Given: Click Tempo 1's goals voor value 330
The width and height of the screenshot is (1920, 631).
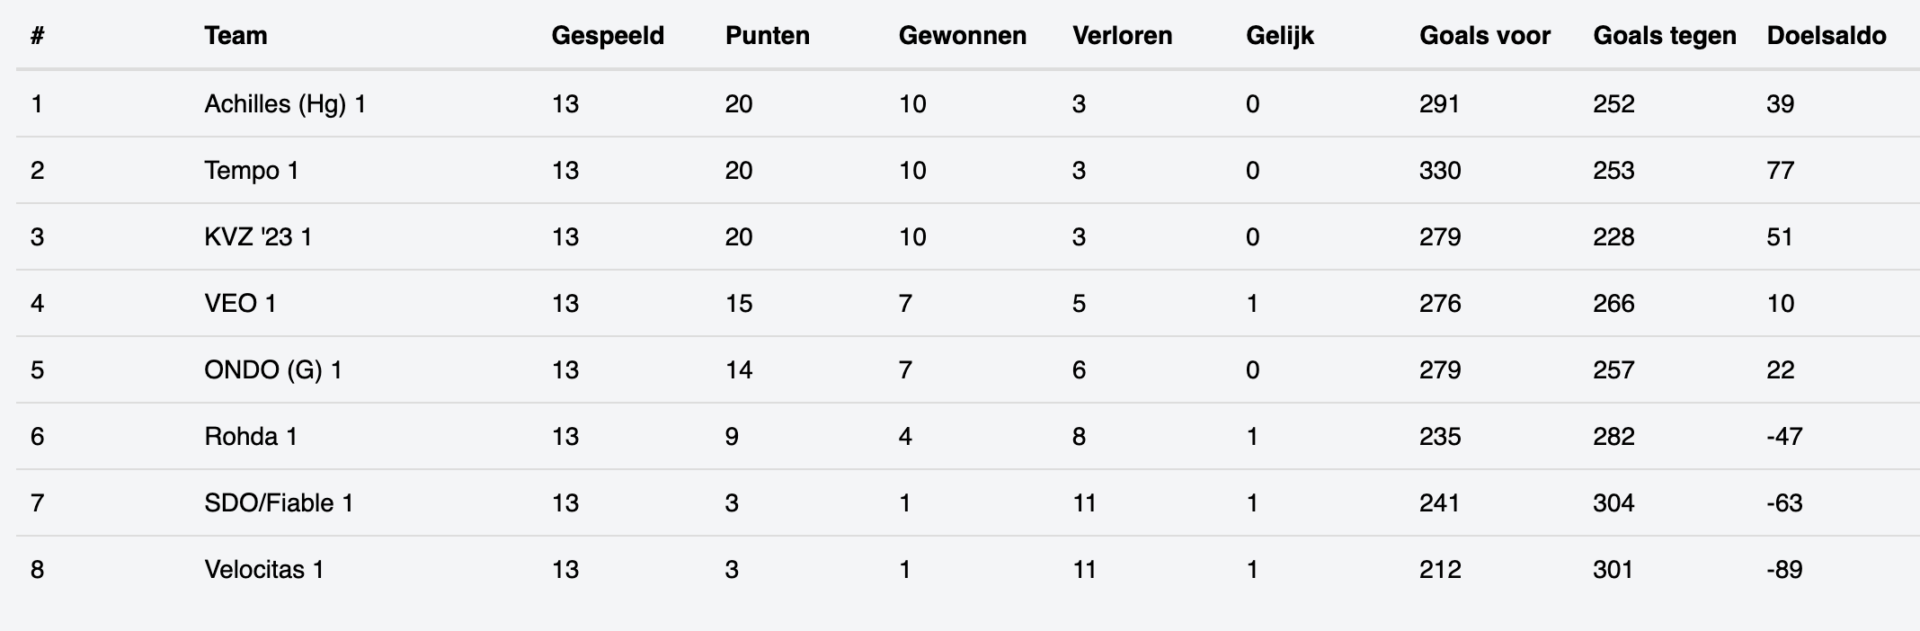Looking at the screenshot, I should coord(1440,170).
